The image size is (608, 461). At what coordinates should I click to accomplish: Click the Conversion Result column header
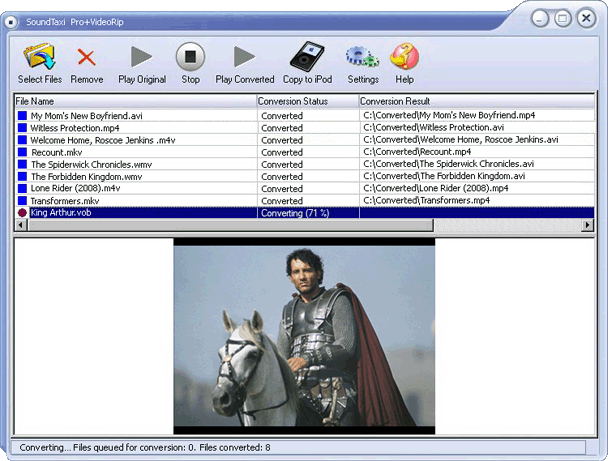coord(477,101)
